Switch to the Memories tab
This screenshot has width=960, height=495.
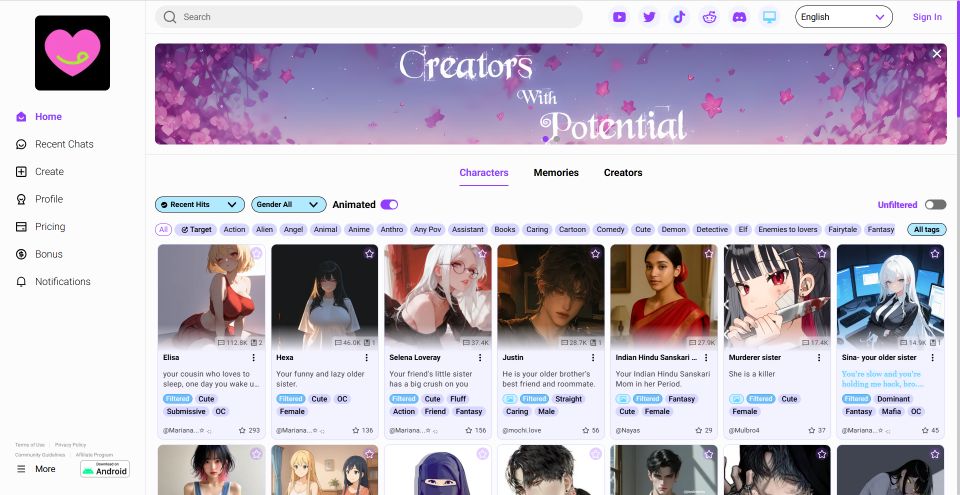click(556, 173)
